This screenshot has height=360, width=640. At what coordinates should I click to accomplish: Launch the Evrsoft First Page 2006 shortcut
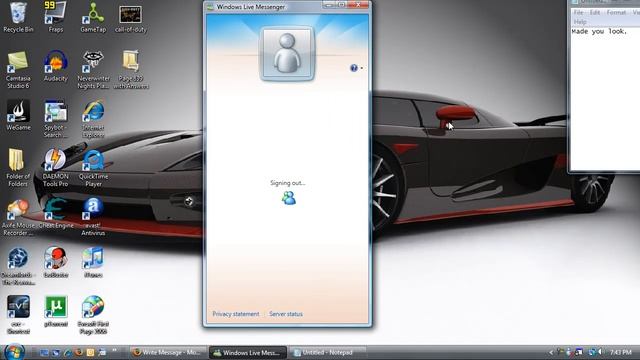coord(93,315)
